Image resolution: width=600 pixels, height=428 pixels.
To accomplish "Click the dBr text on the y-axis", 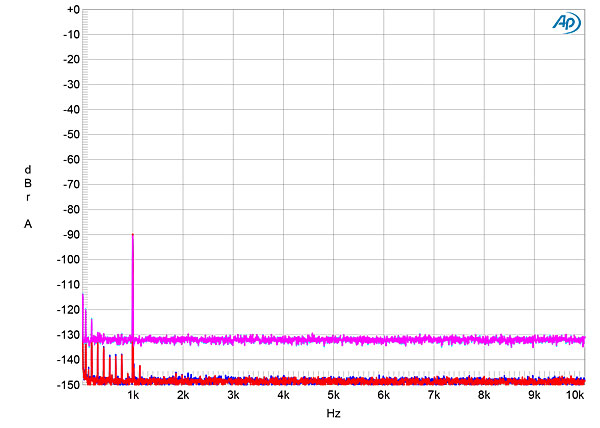I will [x=28, y=183].
